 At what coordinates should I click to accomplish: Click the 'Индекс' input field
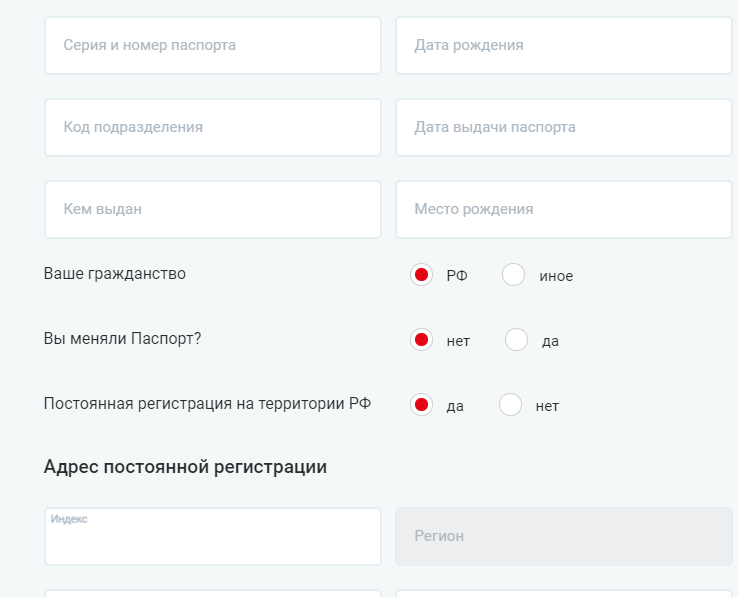pyautogui.click(x=213, y=536)
